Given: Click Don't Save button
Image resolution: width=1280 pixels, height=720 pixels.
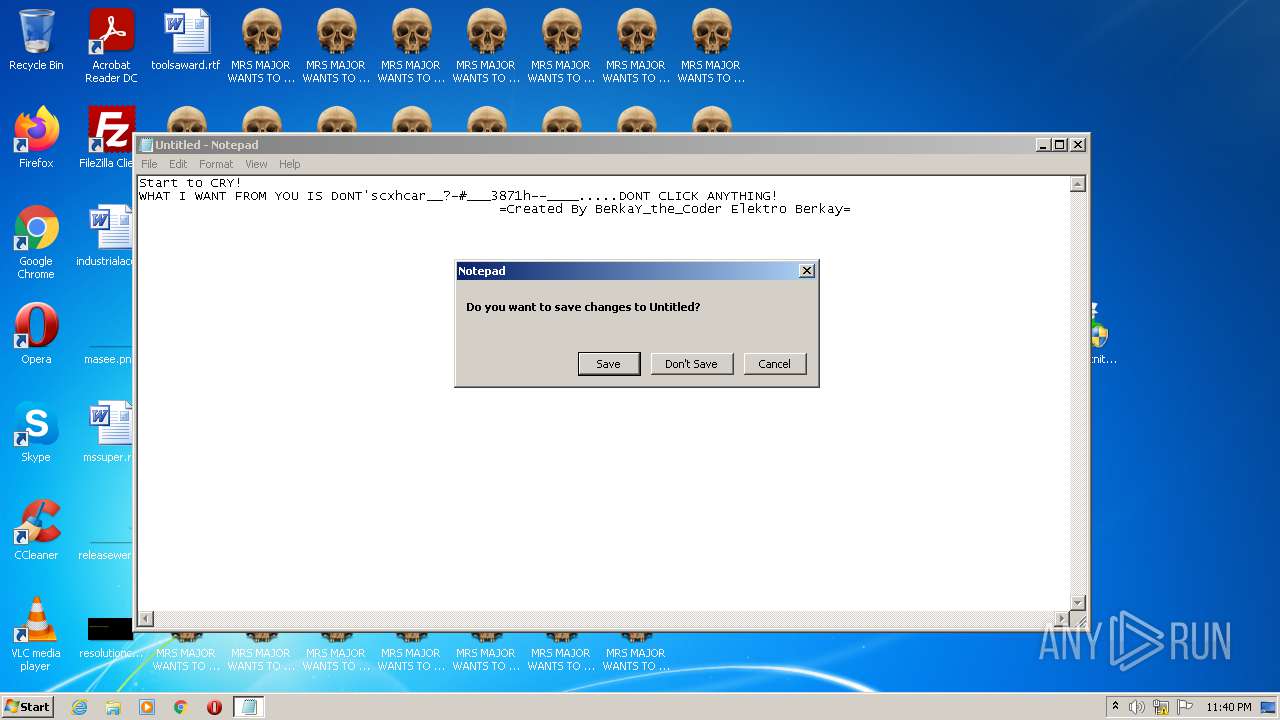Looking at the screenshot, I should [x=691, y=364].
